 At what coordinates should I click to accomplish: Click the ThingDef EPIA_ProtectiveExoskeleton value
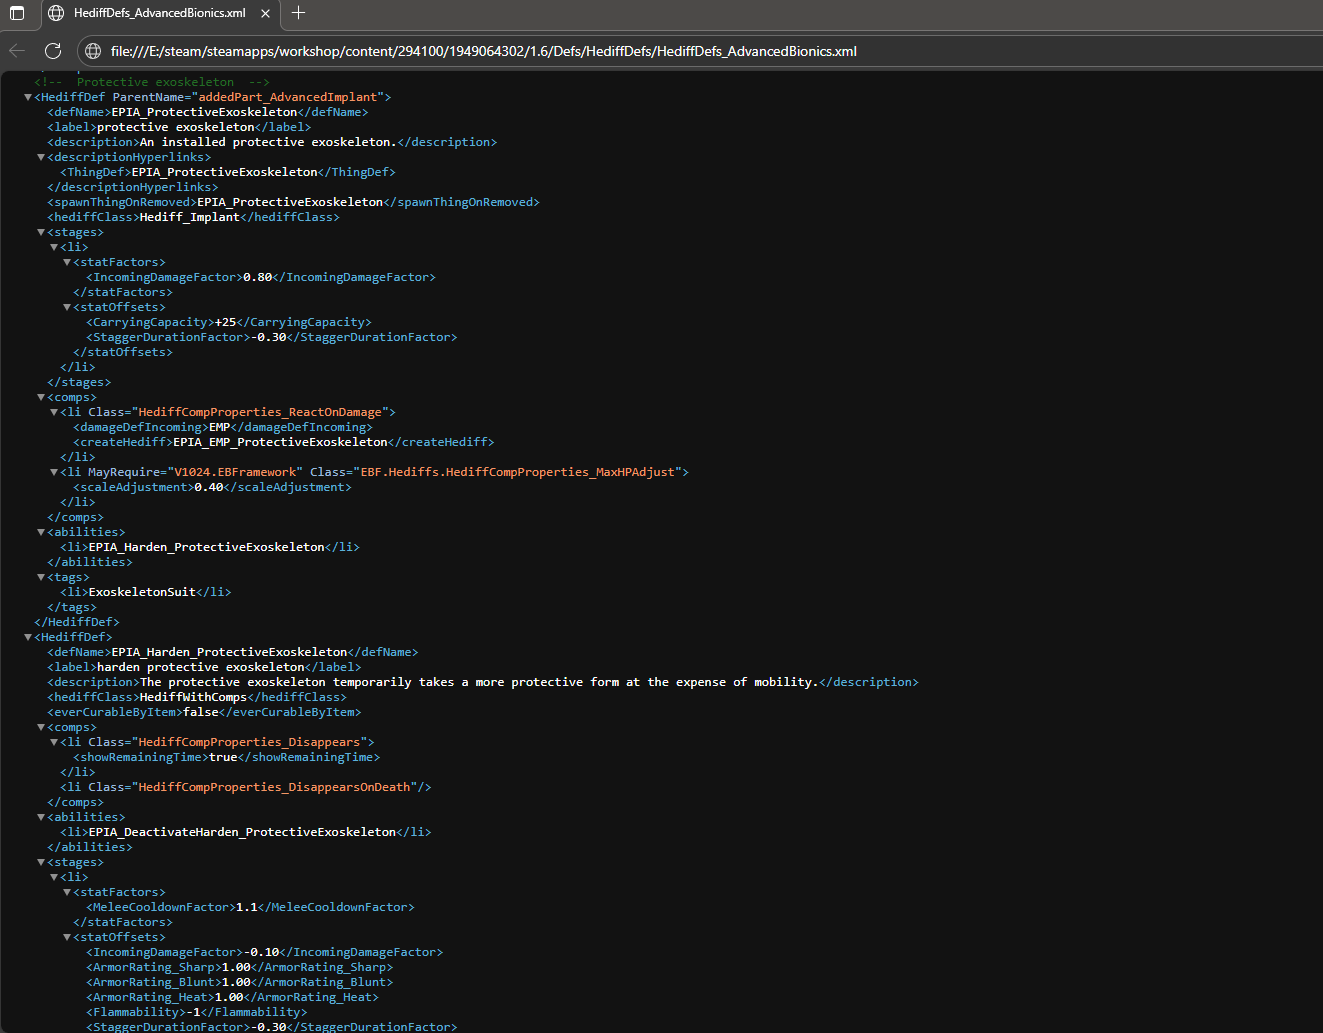225,172
